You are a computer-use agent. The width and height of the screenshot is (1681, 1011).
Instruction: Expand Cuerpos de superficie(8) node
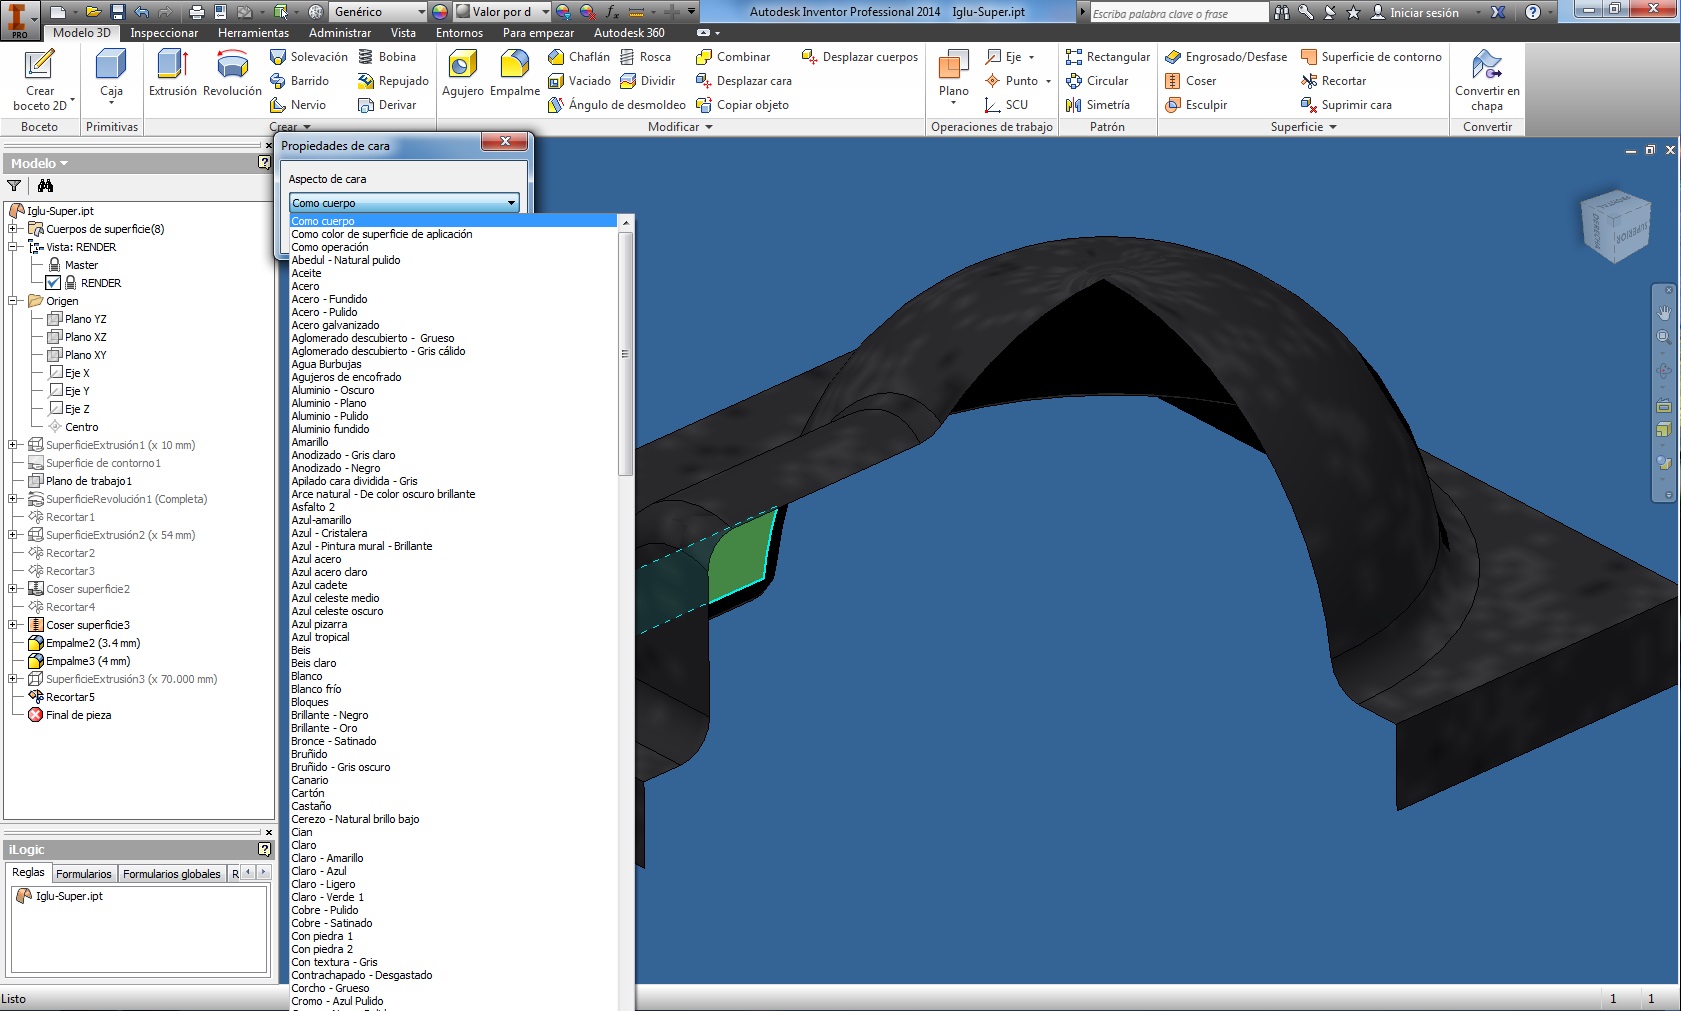13,229
